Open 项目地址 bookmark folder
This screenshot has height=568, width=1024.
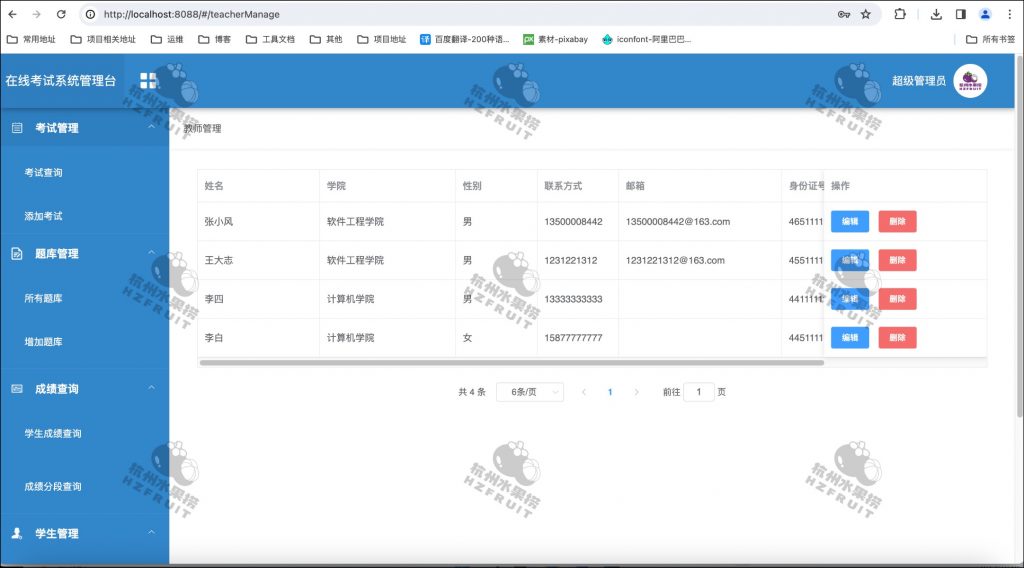381,39
